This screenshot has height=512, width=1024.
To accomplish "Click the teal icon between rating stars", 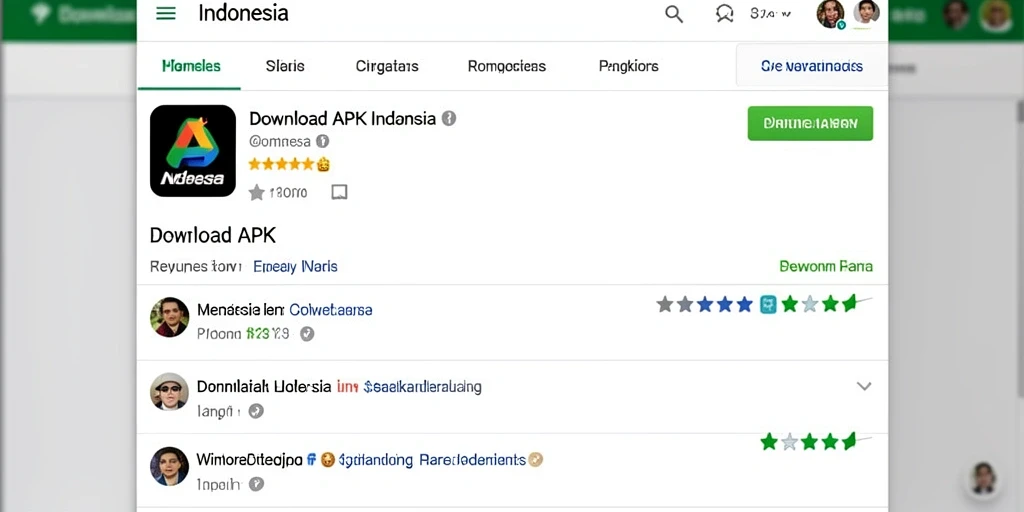I will [x=768, y=304].
